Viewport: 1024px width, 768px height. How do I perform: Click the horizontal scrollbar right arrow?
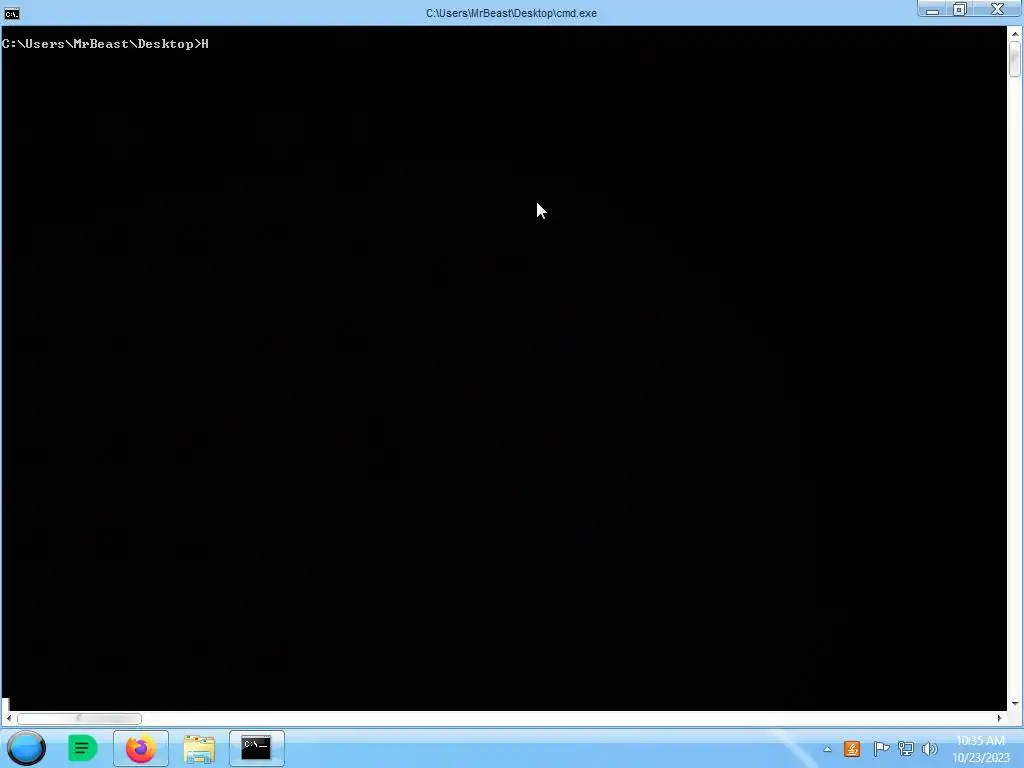pos(999,718)
